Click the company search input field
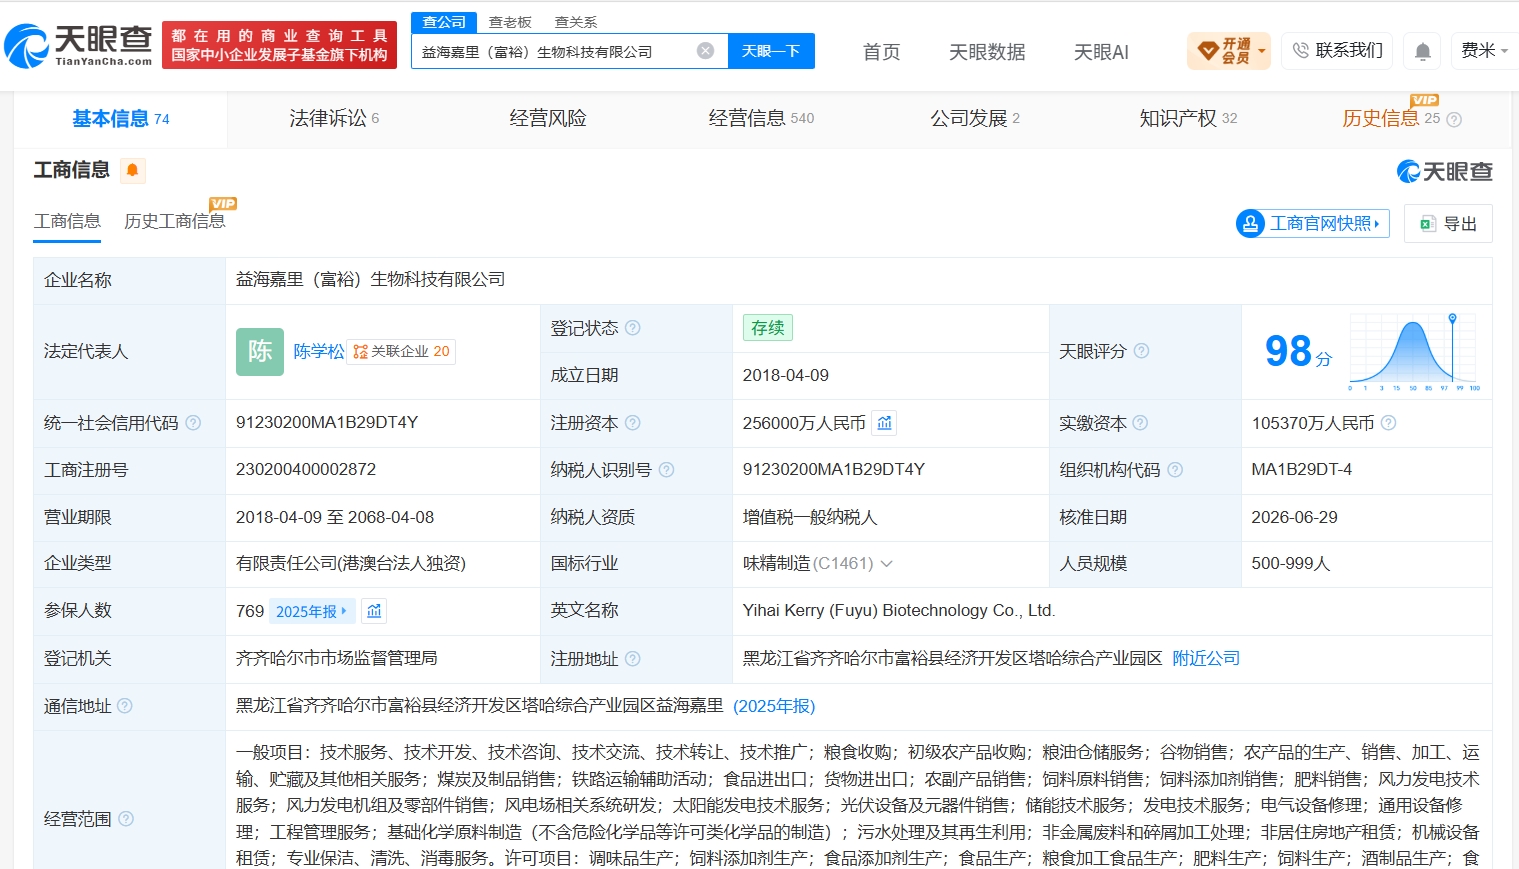The height and width of the screenshot is (869, 1519). [x=555, y=51]
